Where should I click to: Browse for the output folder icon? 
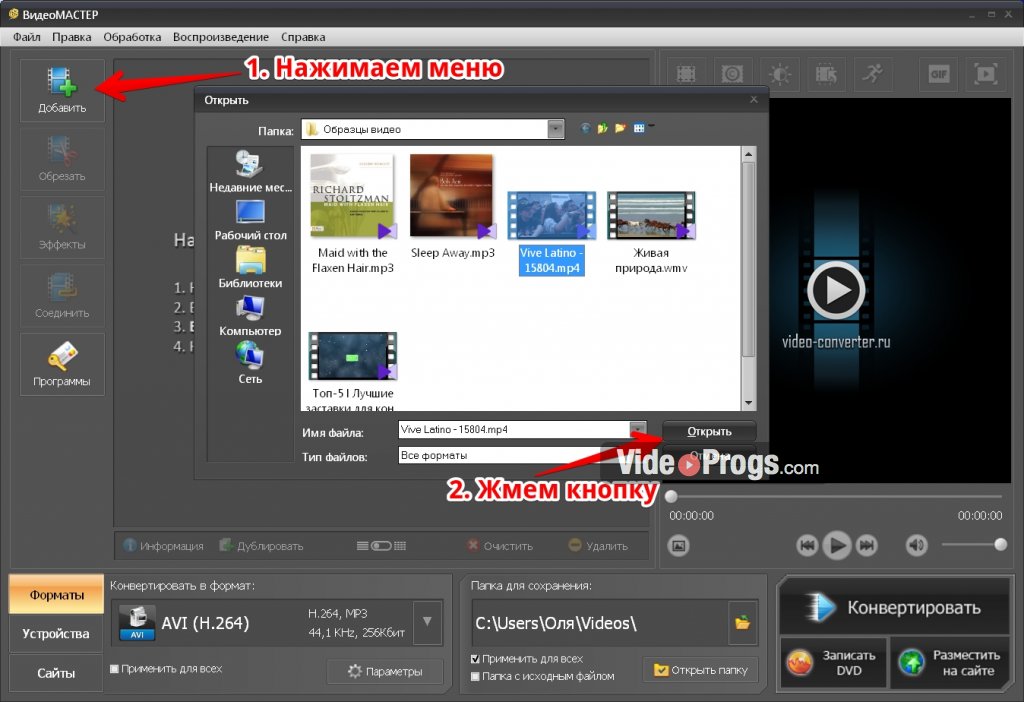point(743,623)
